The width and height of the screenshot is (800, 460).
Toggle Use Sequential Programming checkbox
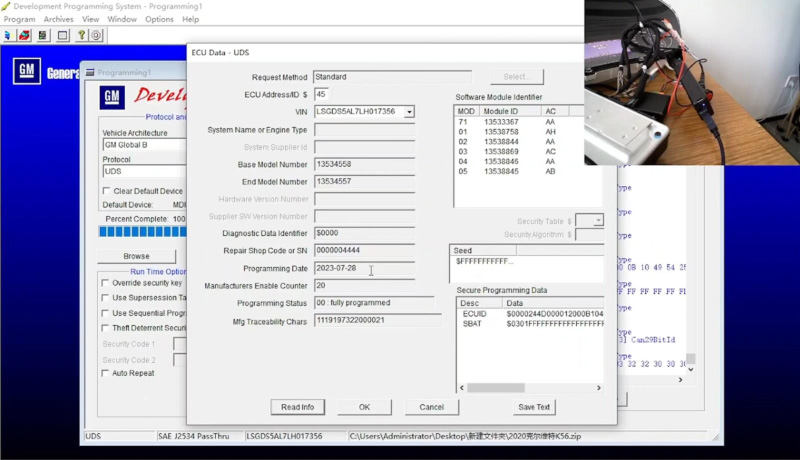105,313
